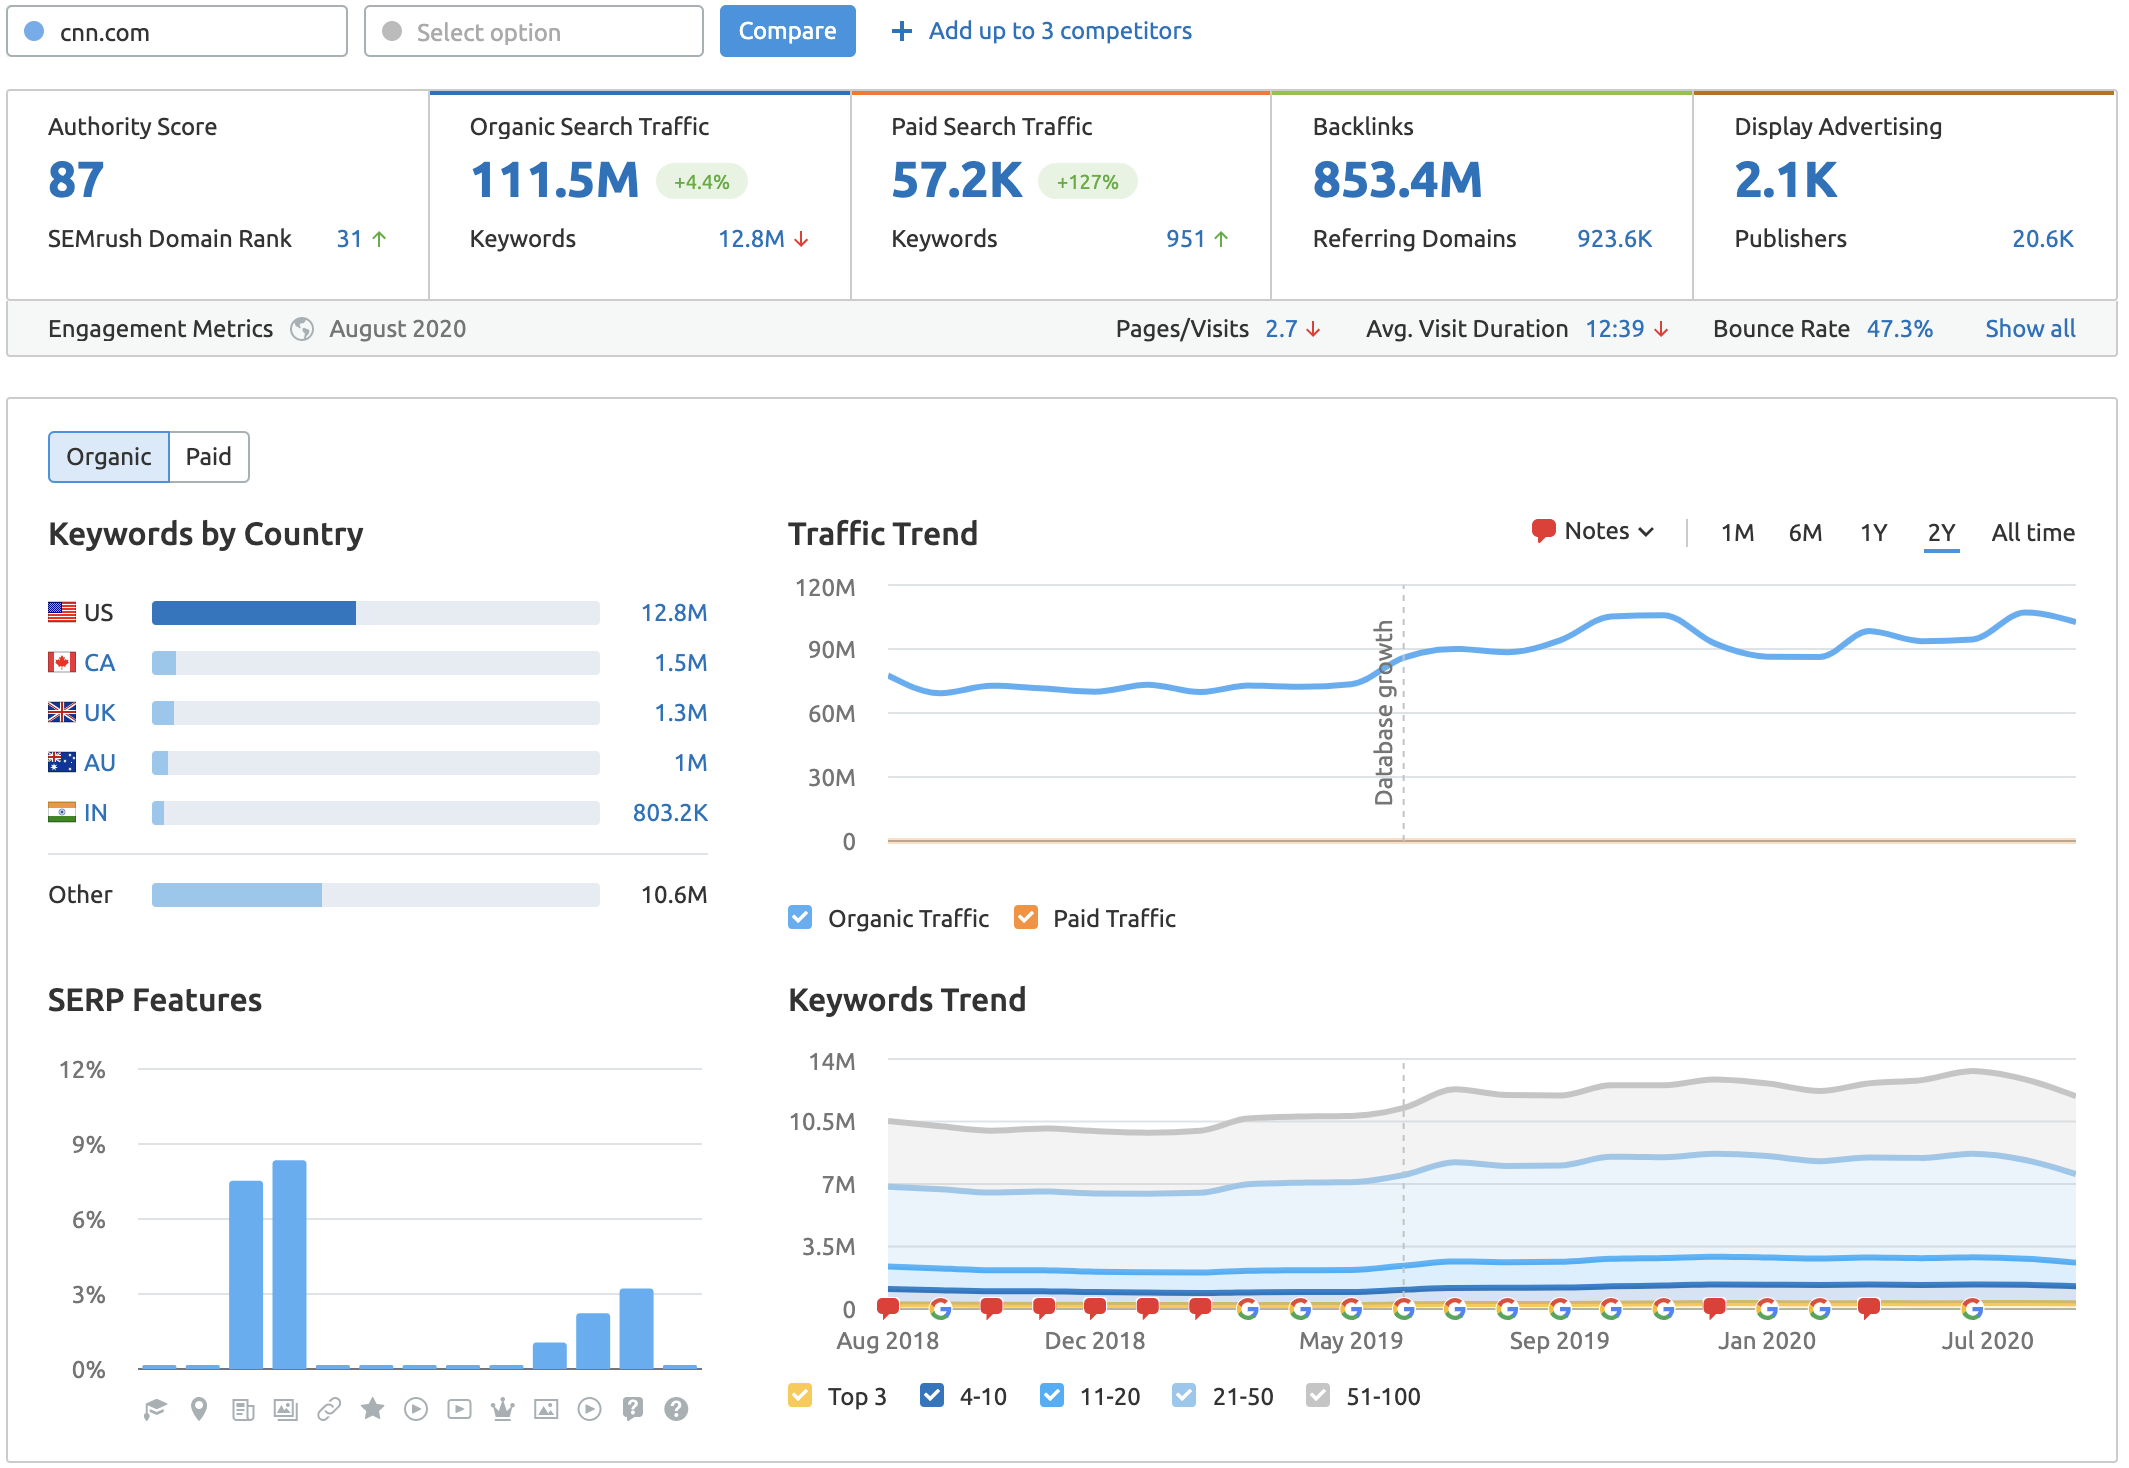Open the 20.6K publishers value

point(2043,239)
